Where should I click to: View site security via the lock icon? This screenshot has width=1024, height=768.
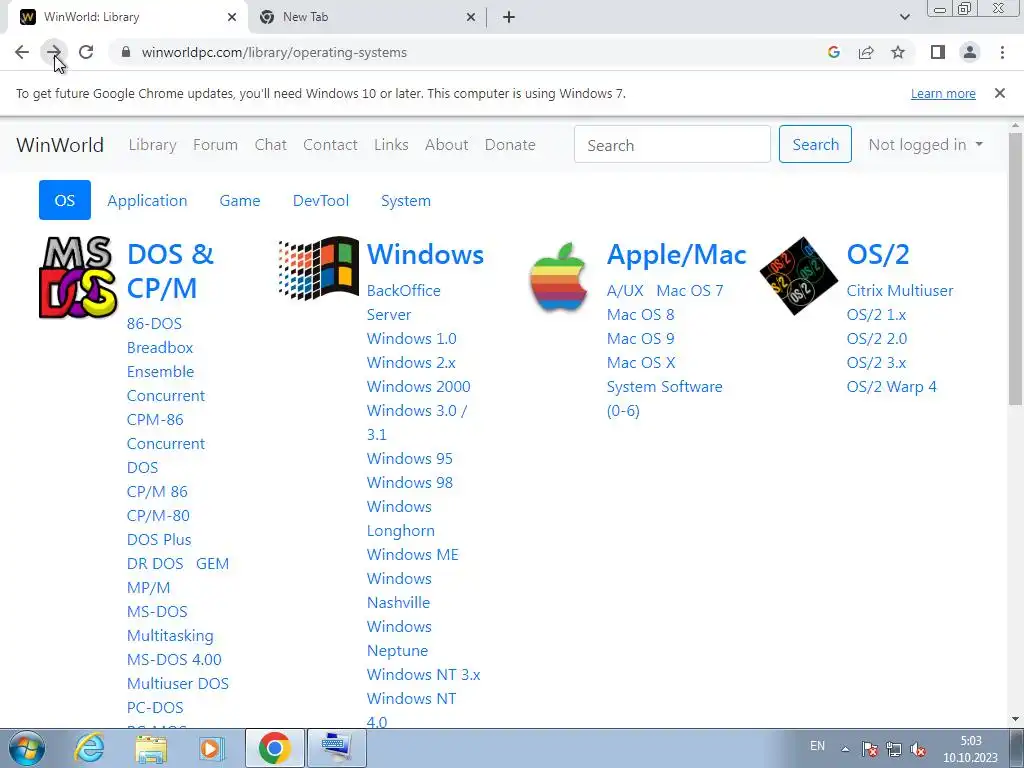click(x=126, y=52)
